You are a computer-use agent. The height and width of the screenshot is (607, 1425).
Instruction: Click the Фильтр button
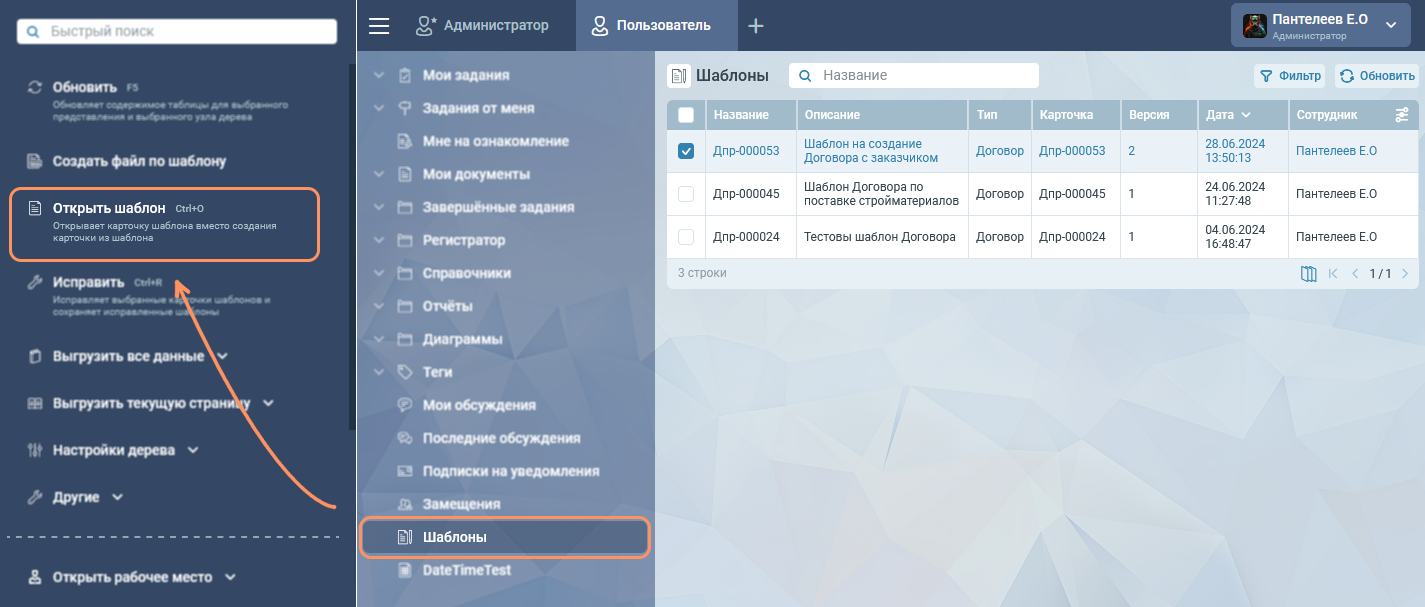pyautogui.click(x=1290, y=76)
